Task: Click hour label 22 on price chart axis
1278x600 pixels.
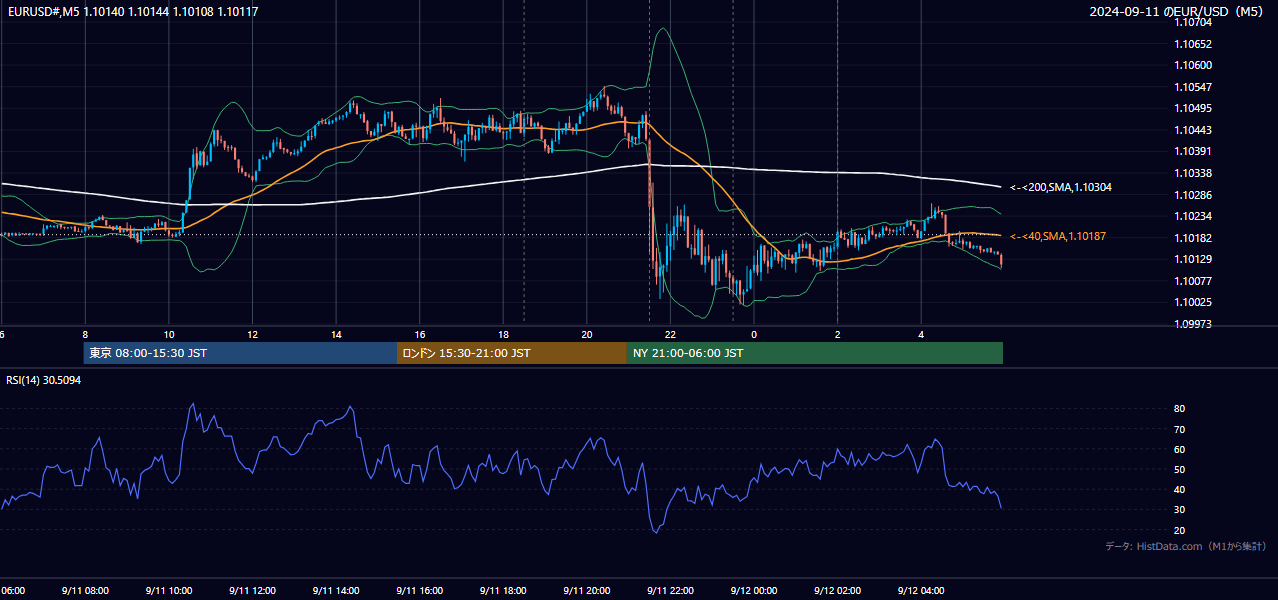Action: point(670,335)
